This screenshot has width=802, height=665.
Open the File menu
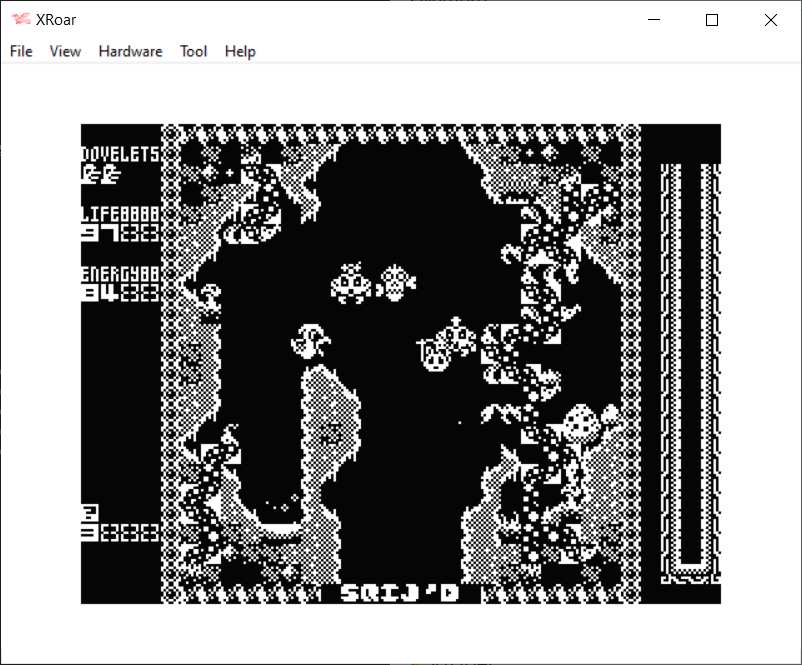coord(21,51)
